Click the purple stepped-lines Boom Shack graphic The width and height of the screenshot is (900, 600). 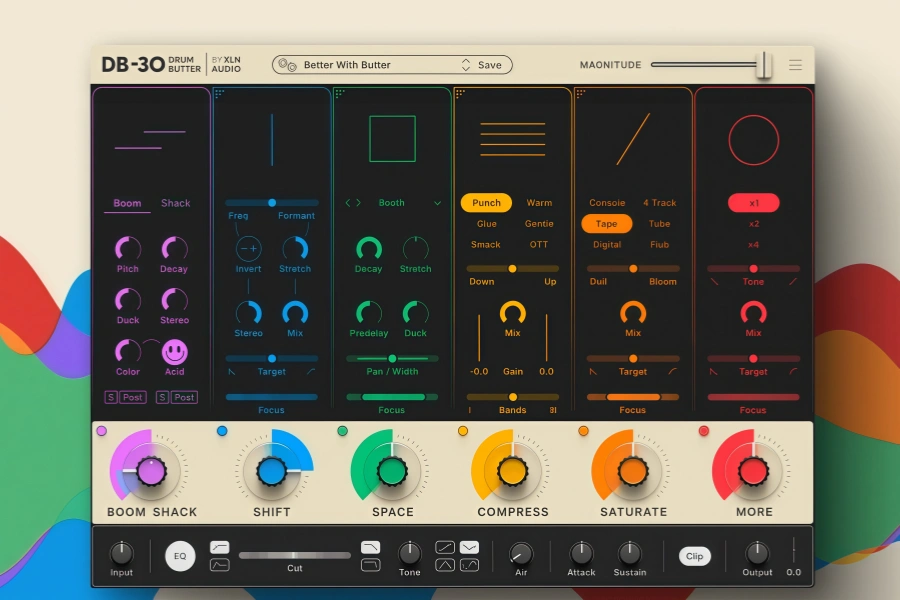point(150,140)
